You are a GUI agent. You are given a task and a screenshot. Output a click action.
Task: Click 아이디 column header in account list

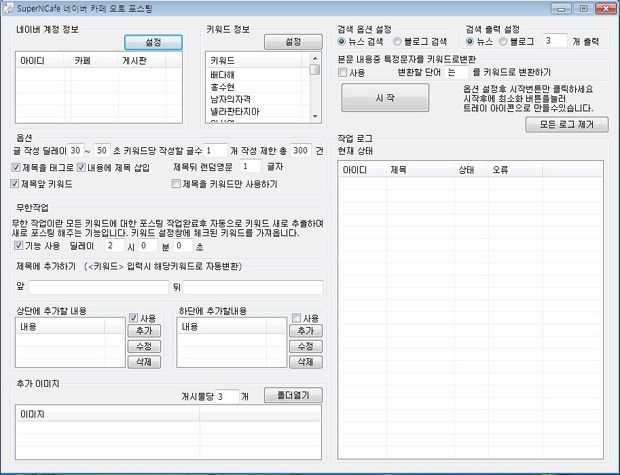pyautogui.click(x=40, y=61)
